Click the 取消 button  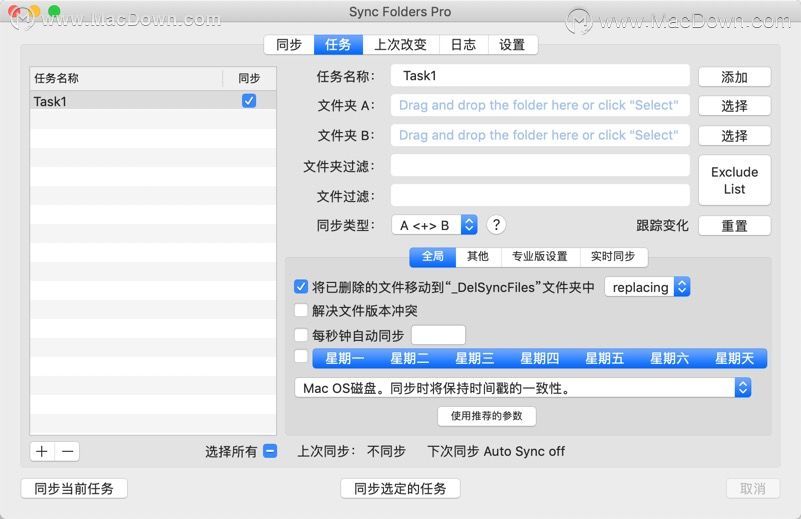(x=753, y=488)
